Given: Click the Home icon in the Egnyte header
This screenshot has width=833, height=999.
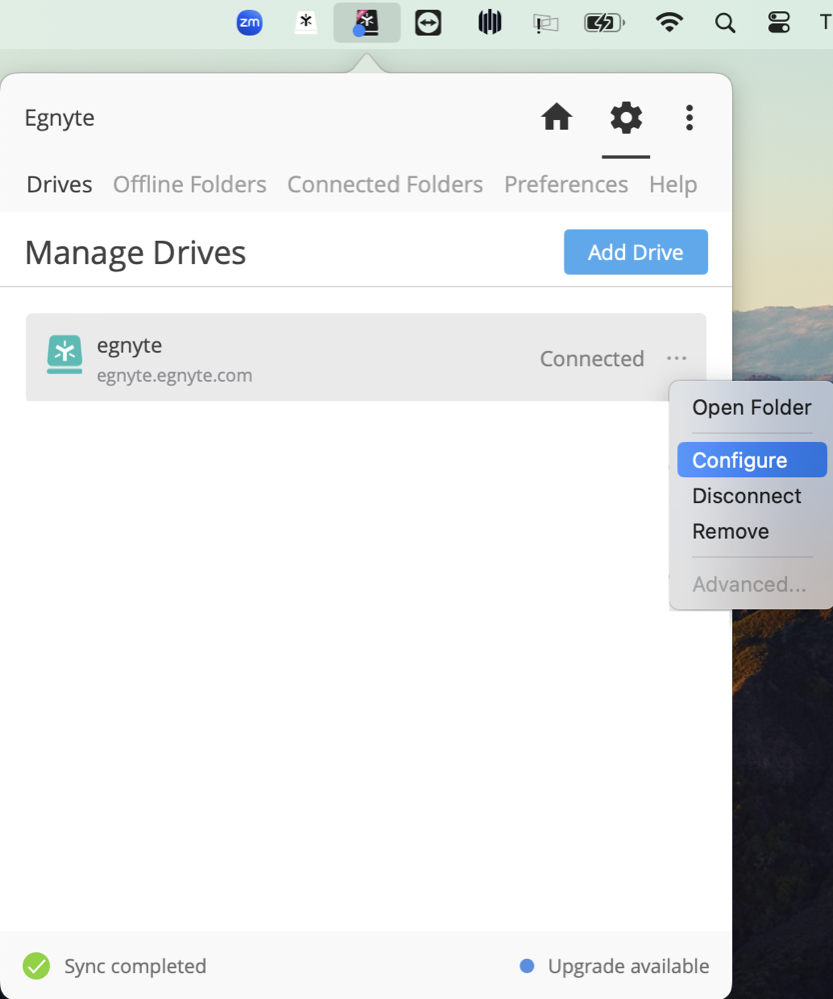Looking at the screenshot, I should click(x=556, y=117).
